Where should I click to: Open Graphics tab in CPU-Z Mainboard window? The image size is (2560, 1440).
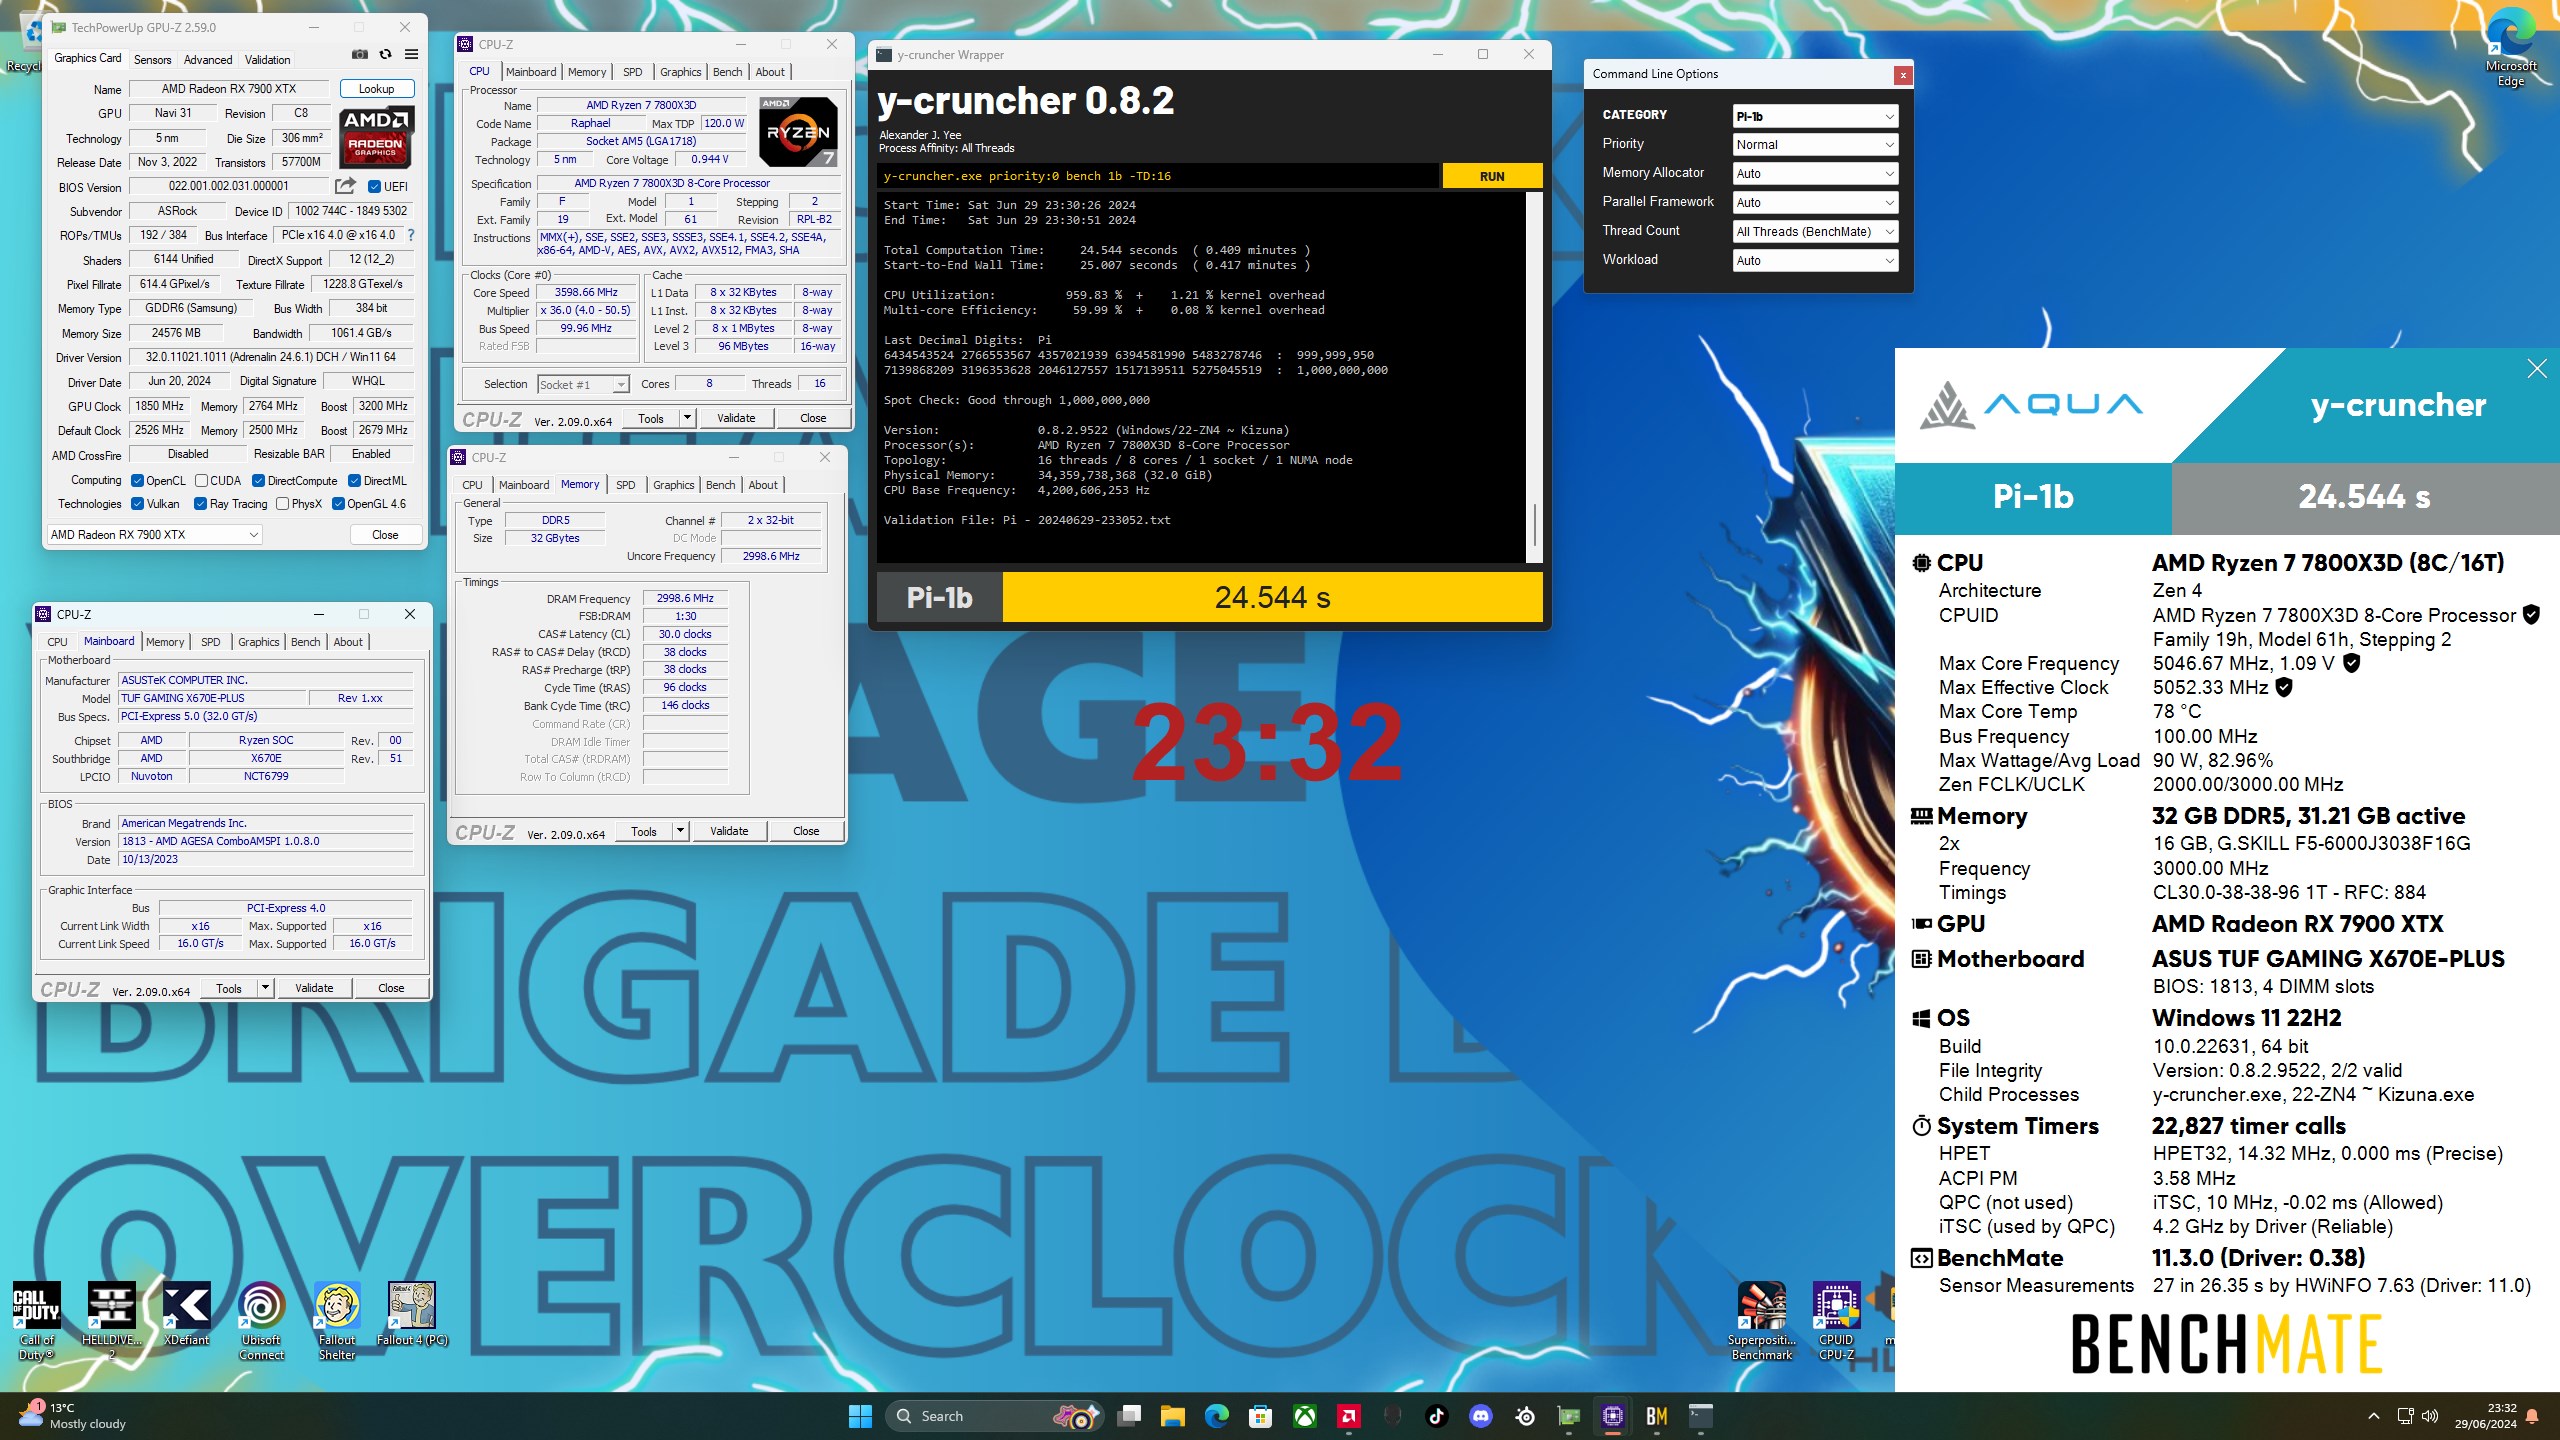(x=259, y=642)
